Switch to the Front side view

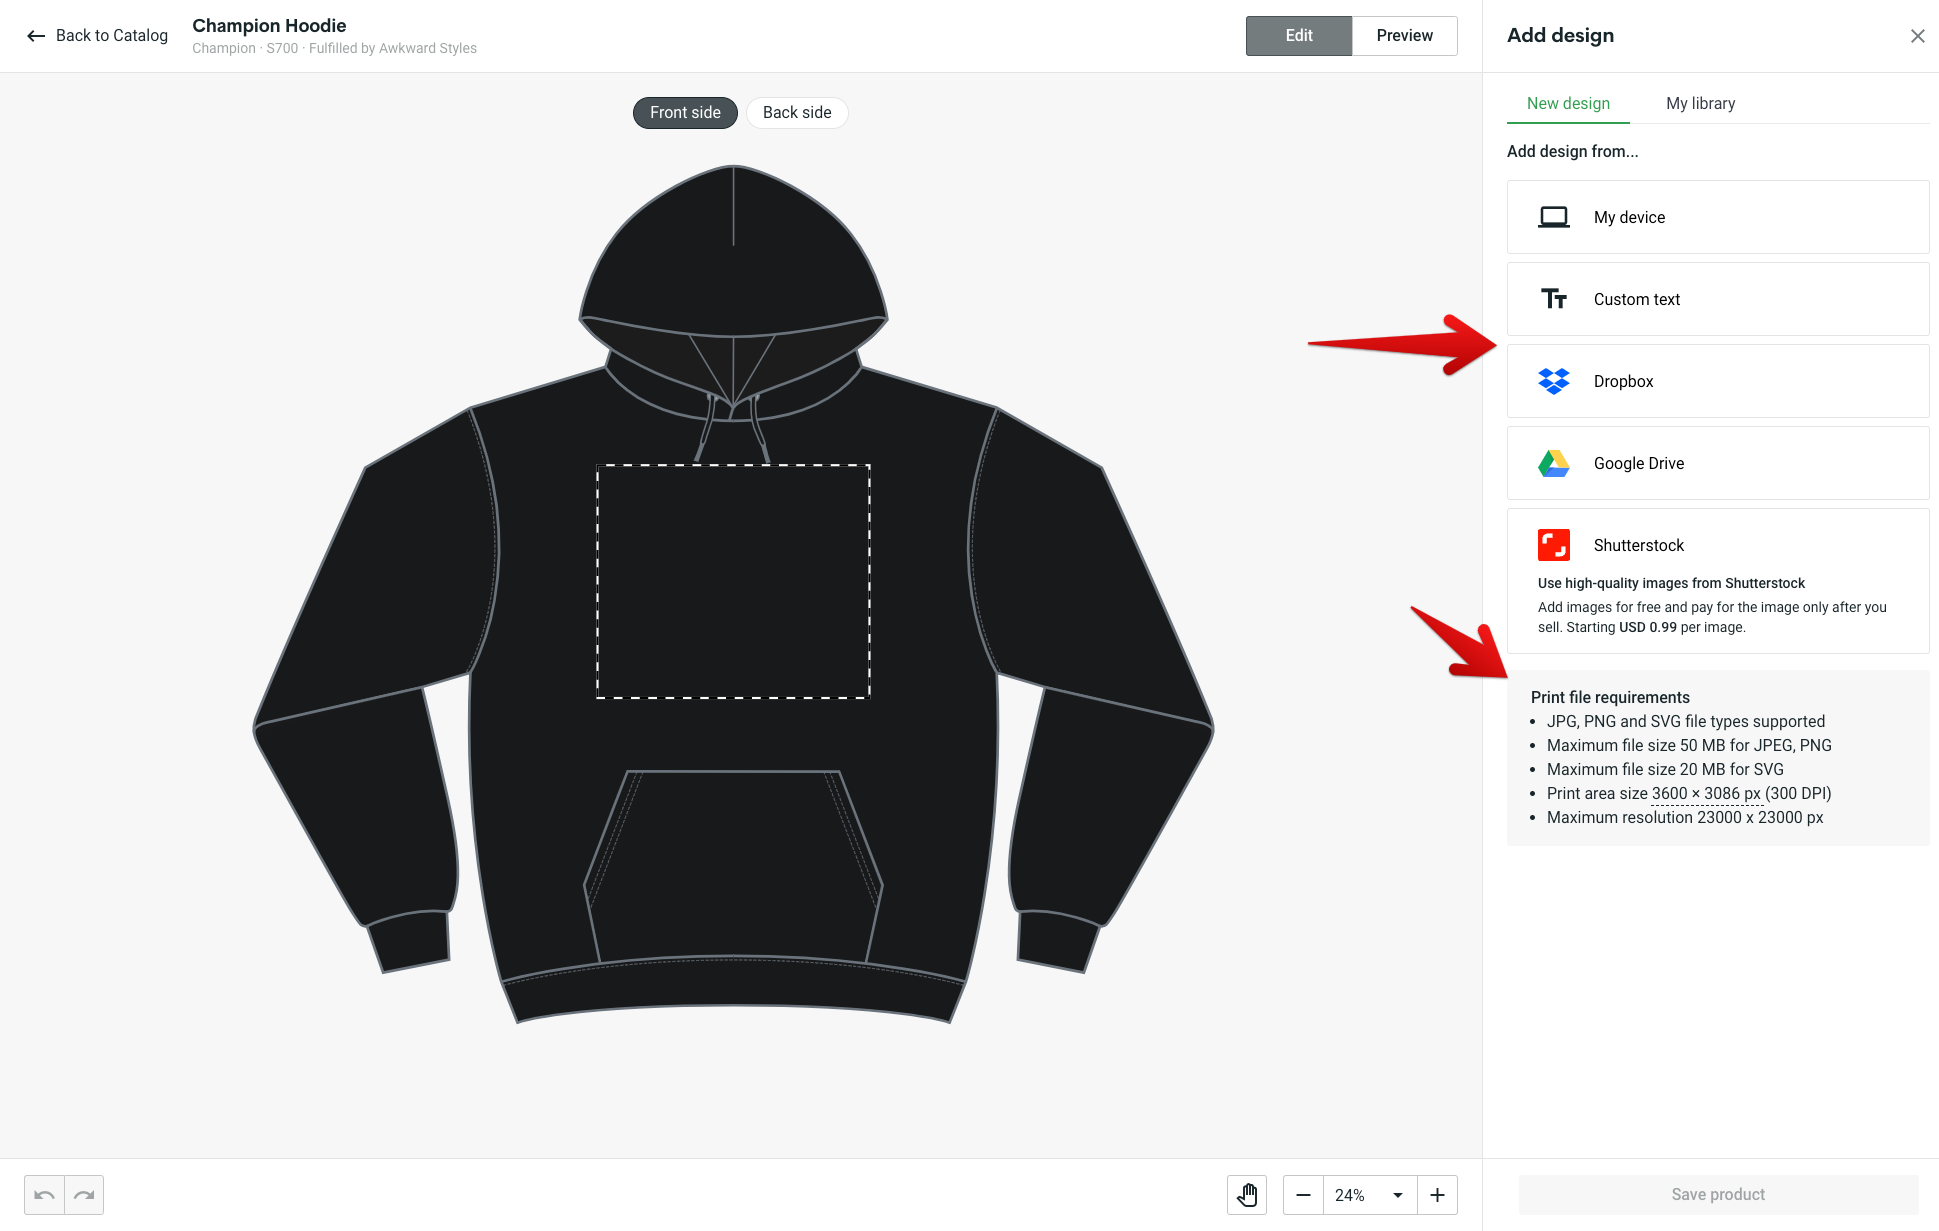pos(684,112)
